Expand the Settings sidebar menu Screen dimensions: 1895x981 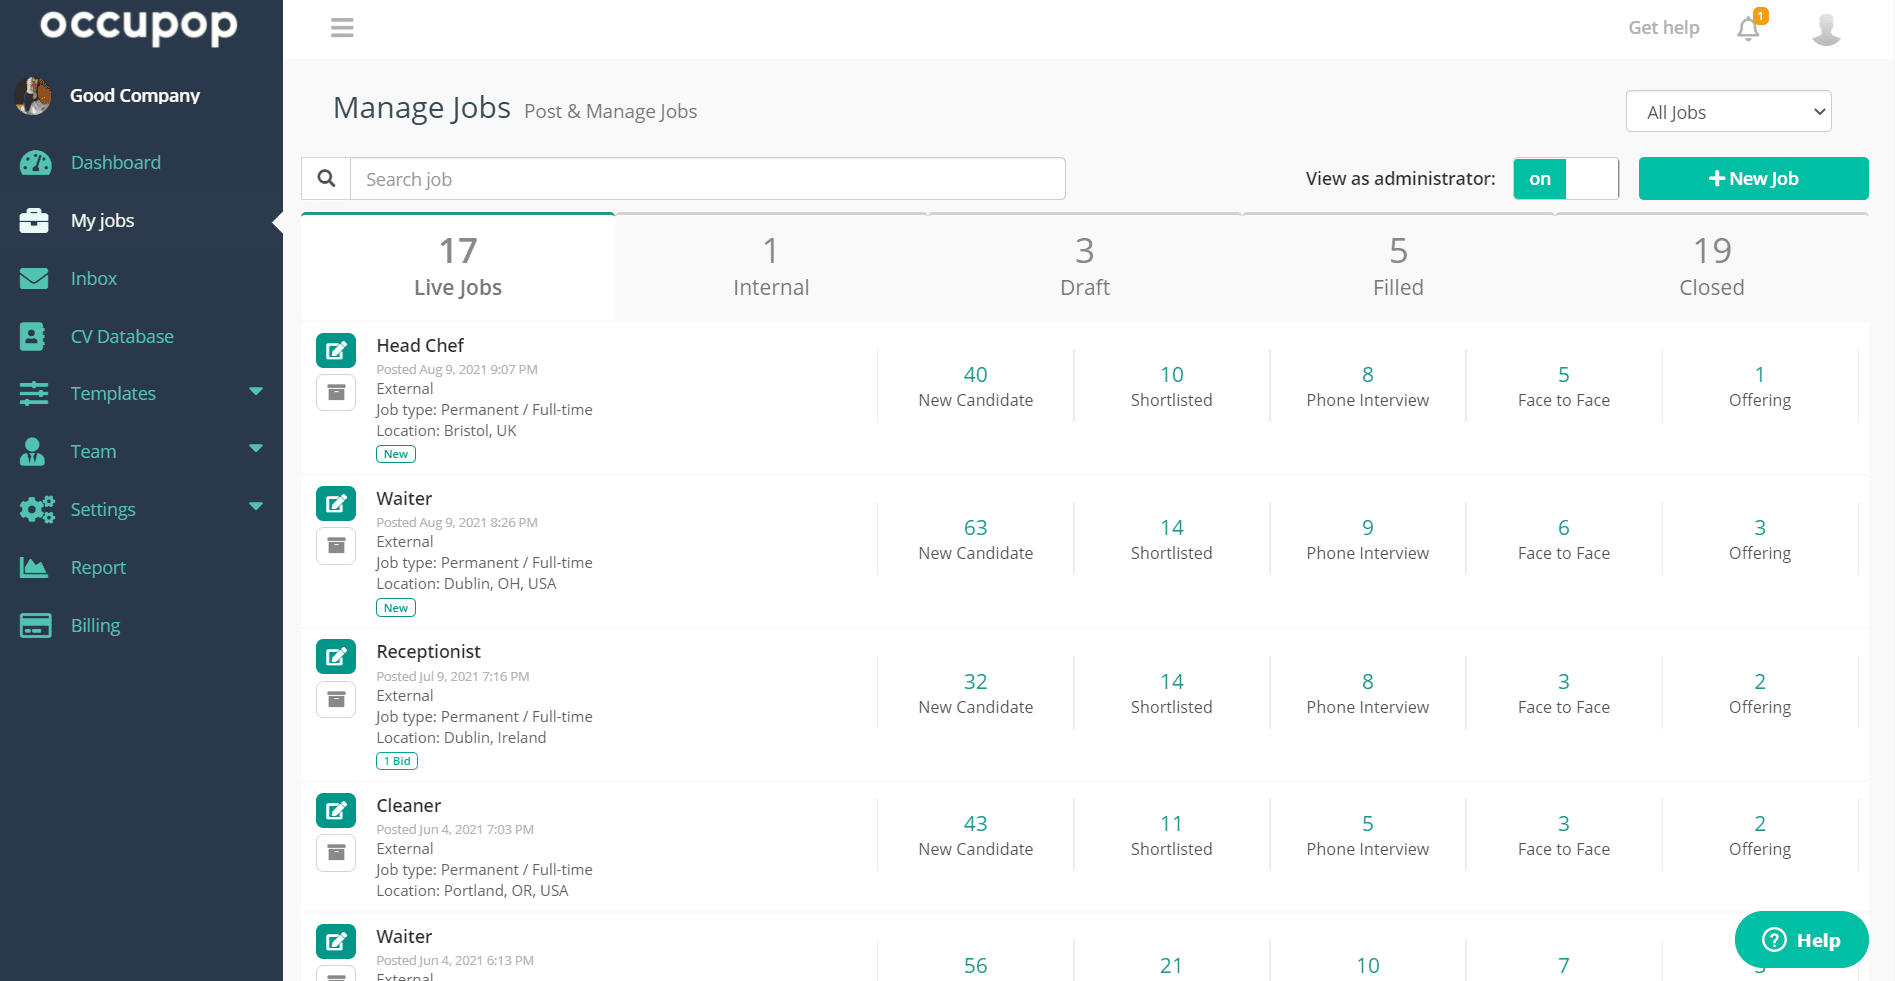[x=103, y=509]
